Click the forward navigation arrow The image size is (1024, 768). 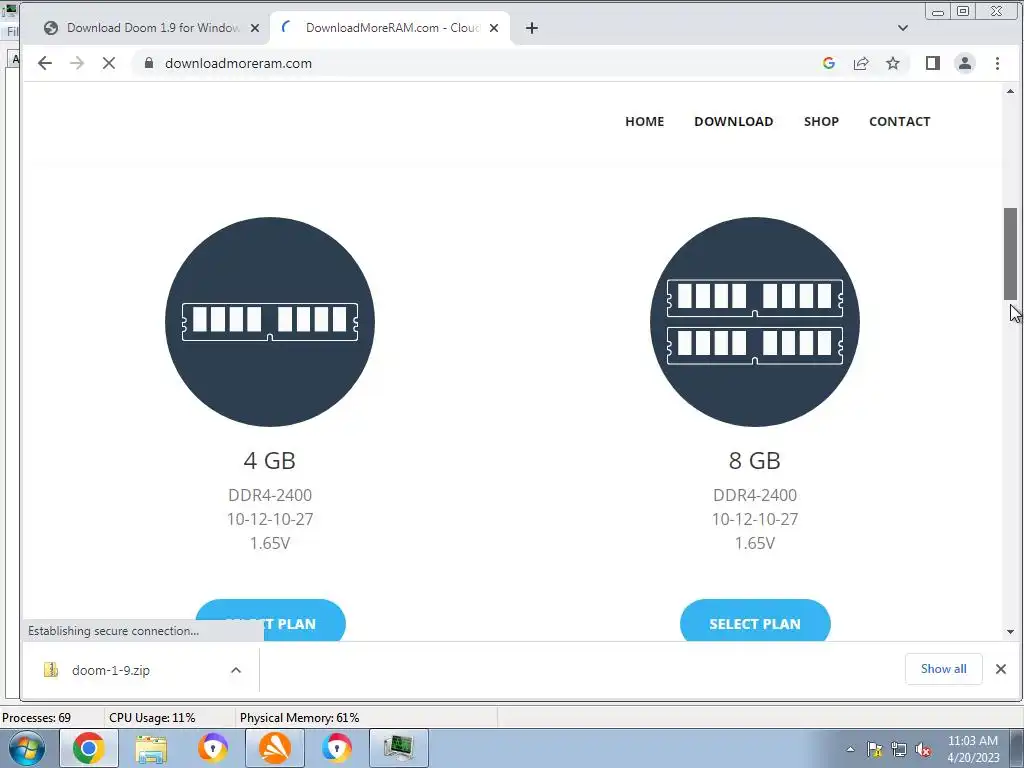coord(77,63)
